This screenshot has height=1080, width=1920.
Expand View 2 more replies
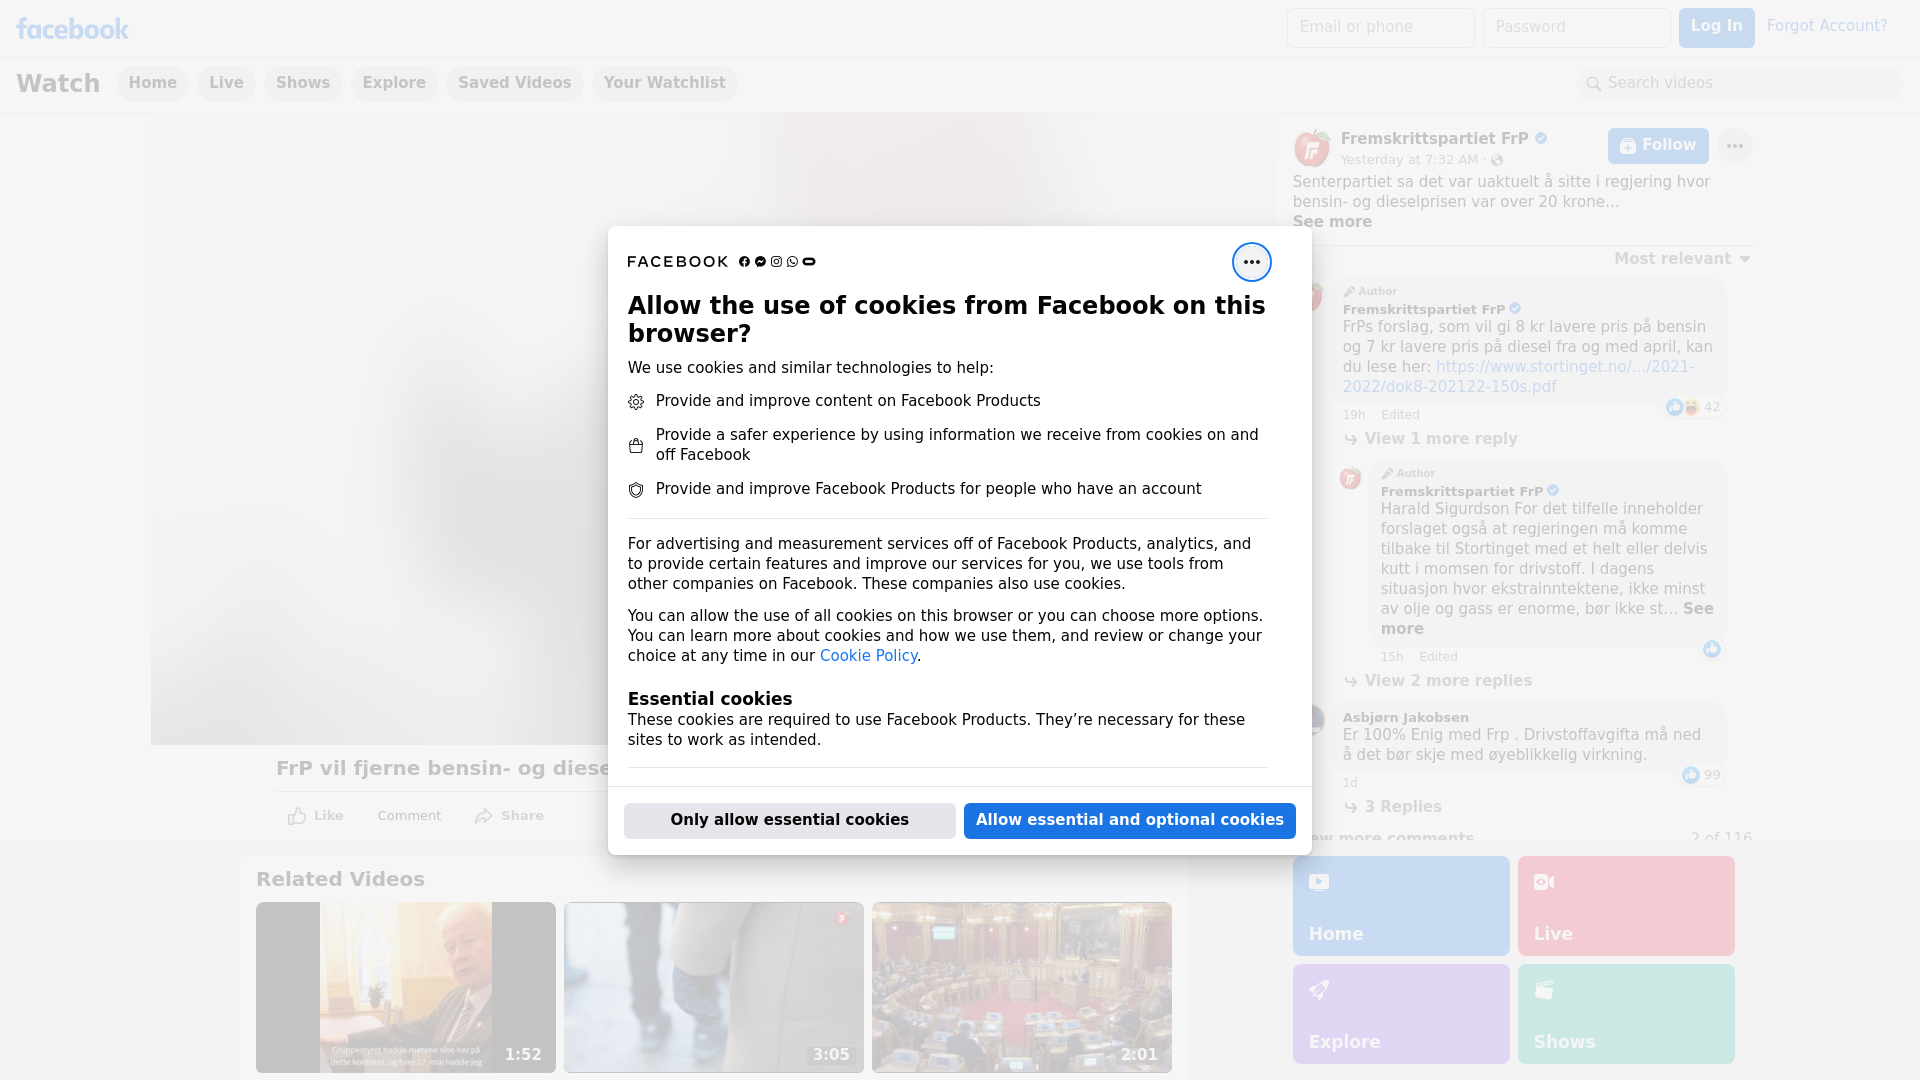(1447, 681)
